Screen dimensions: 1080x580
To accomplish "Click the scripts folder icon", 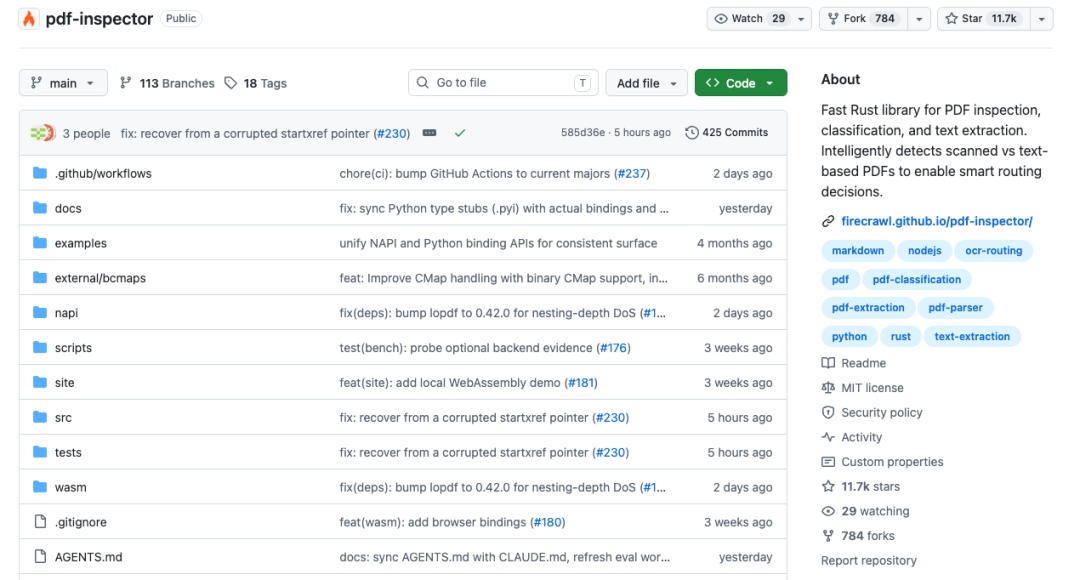I will (x=40, y=347).
